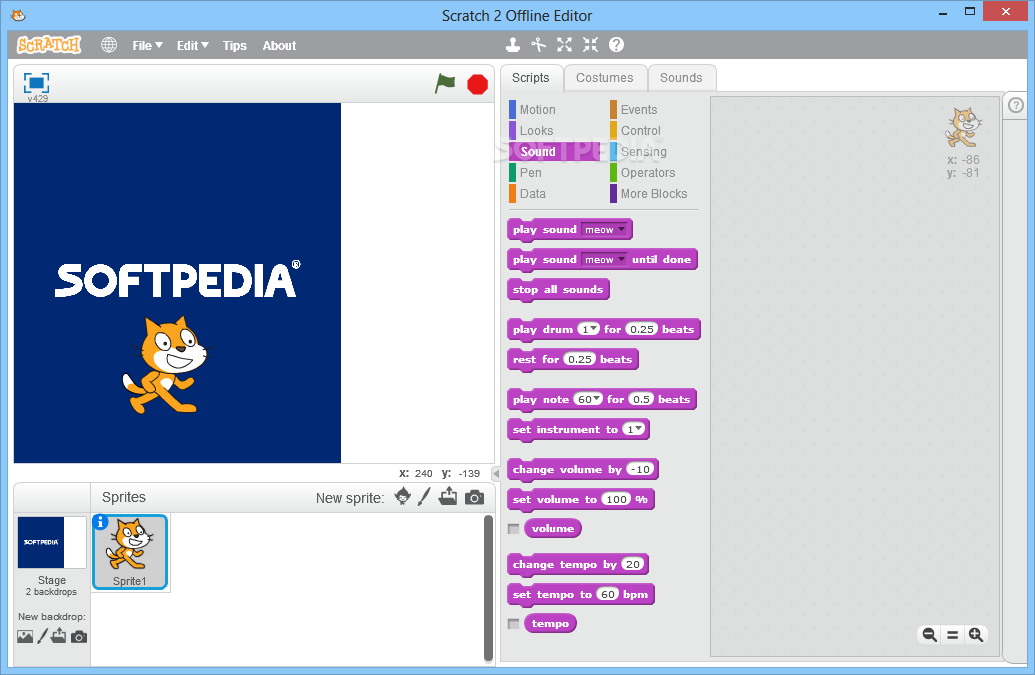Image resolution: width=1035 pixels, height=675 pixels.
Task: Click change volume by value field
Action: click(640, 469)
